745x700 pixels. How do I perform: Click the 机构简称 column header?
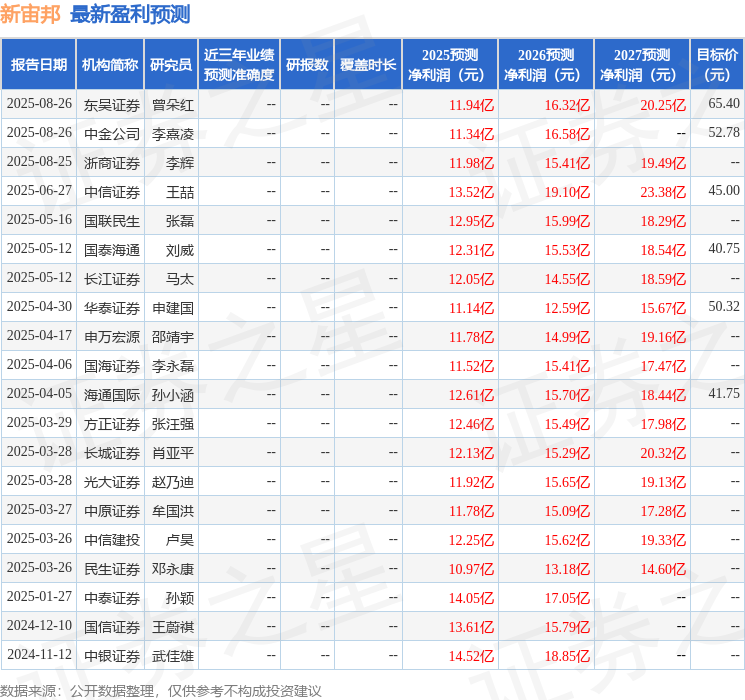[x=110, y=65]
